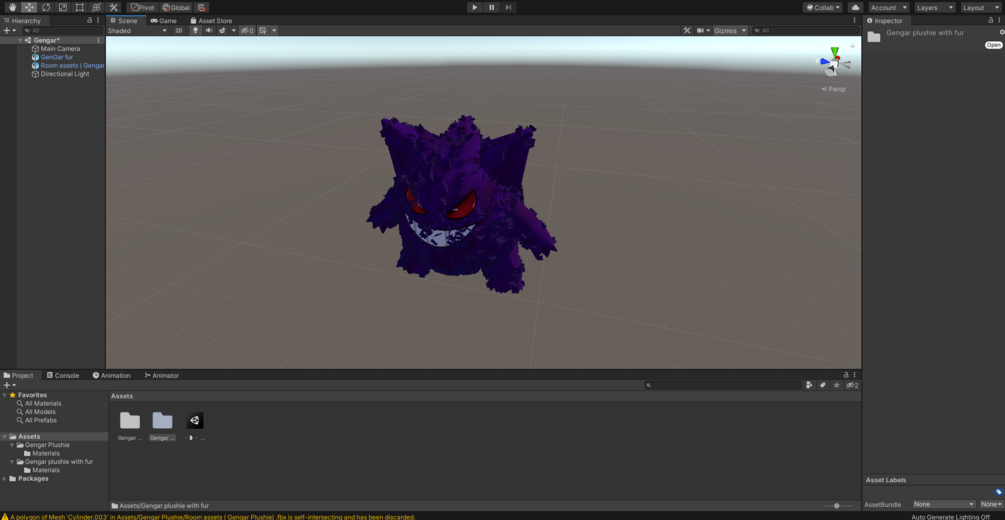Select All Prefabs favorite search
The height and width of the screenshot is (520, 1005).
pyautogui.click(x=40, y=420)
